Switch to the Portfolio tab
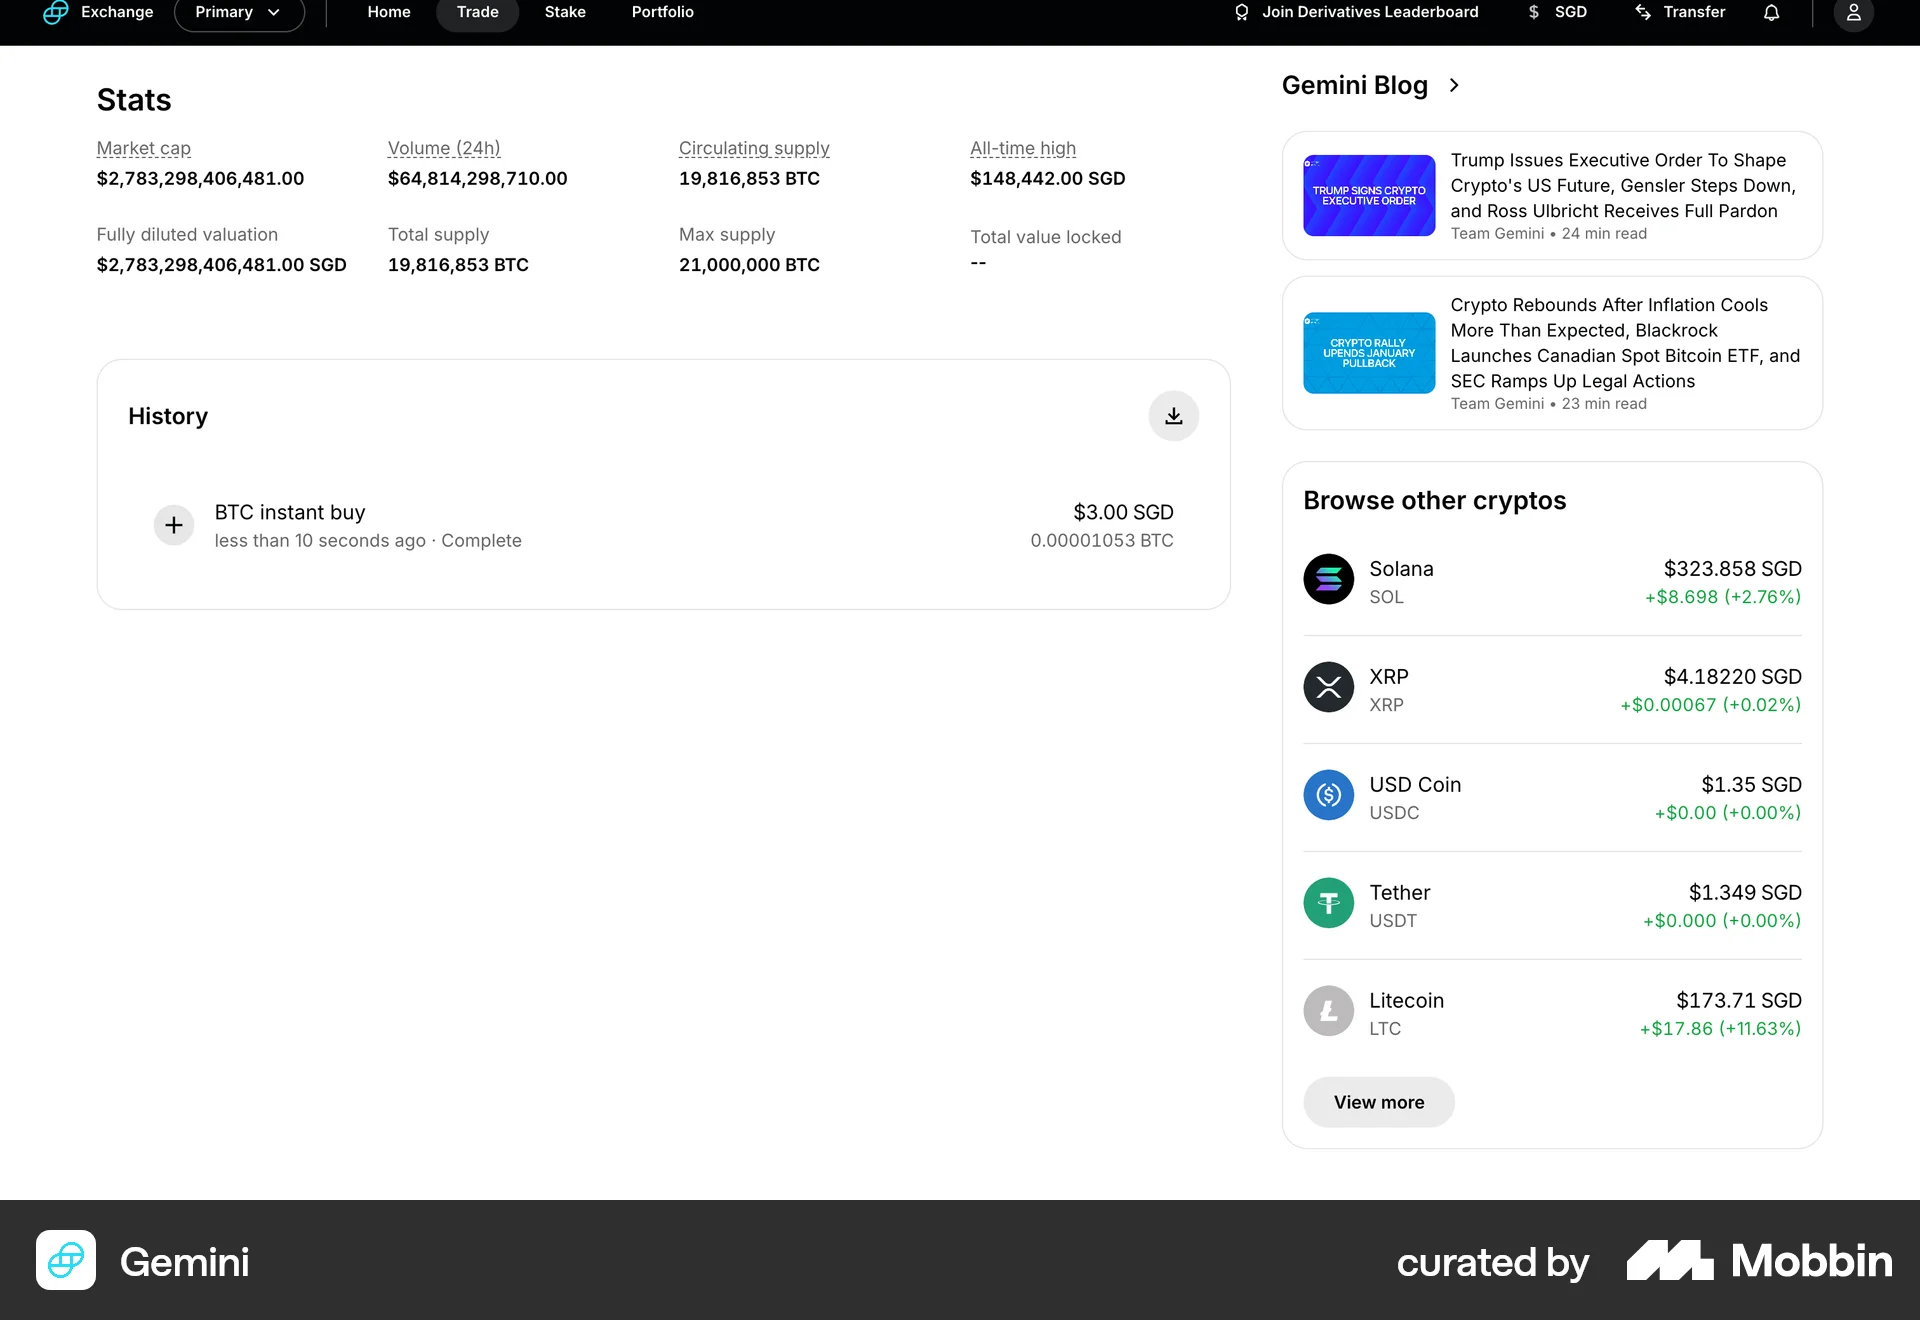 point(662,13)
